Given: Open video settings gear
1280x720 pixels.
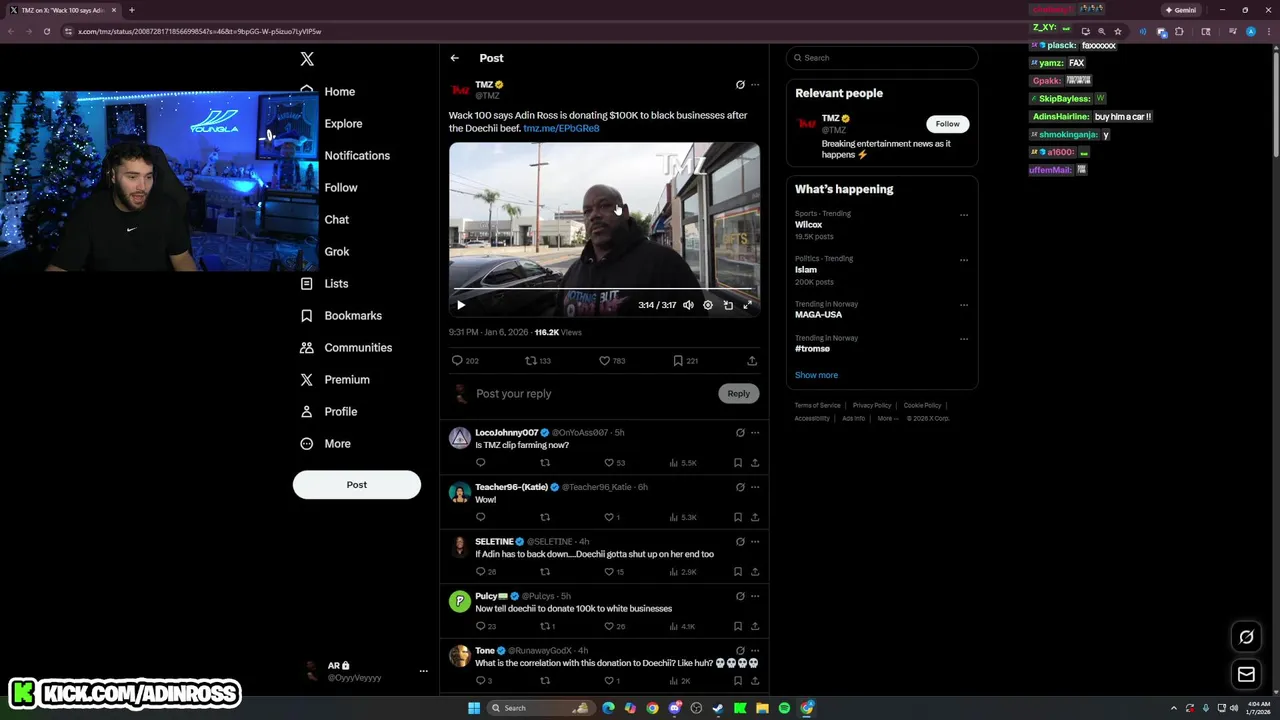Looking at the screenshot, I should pos(708,305).
